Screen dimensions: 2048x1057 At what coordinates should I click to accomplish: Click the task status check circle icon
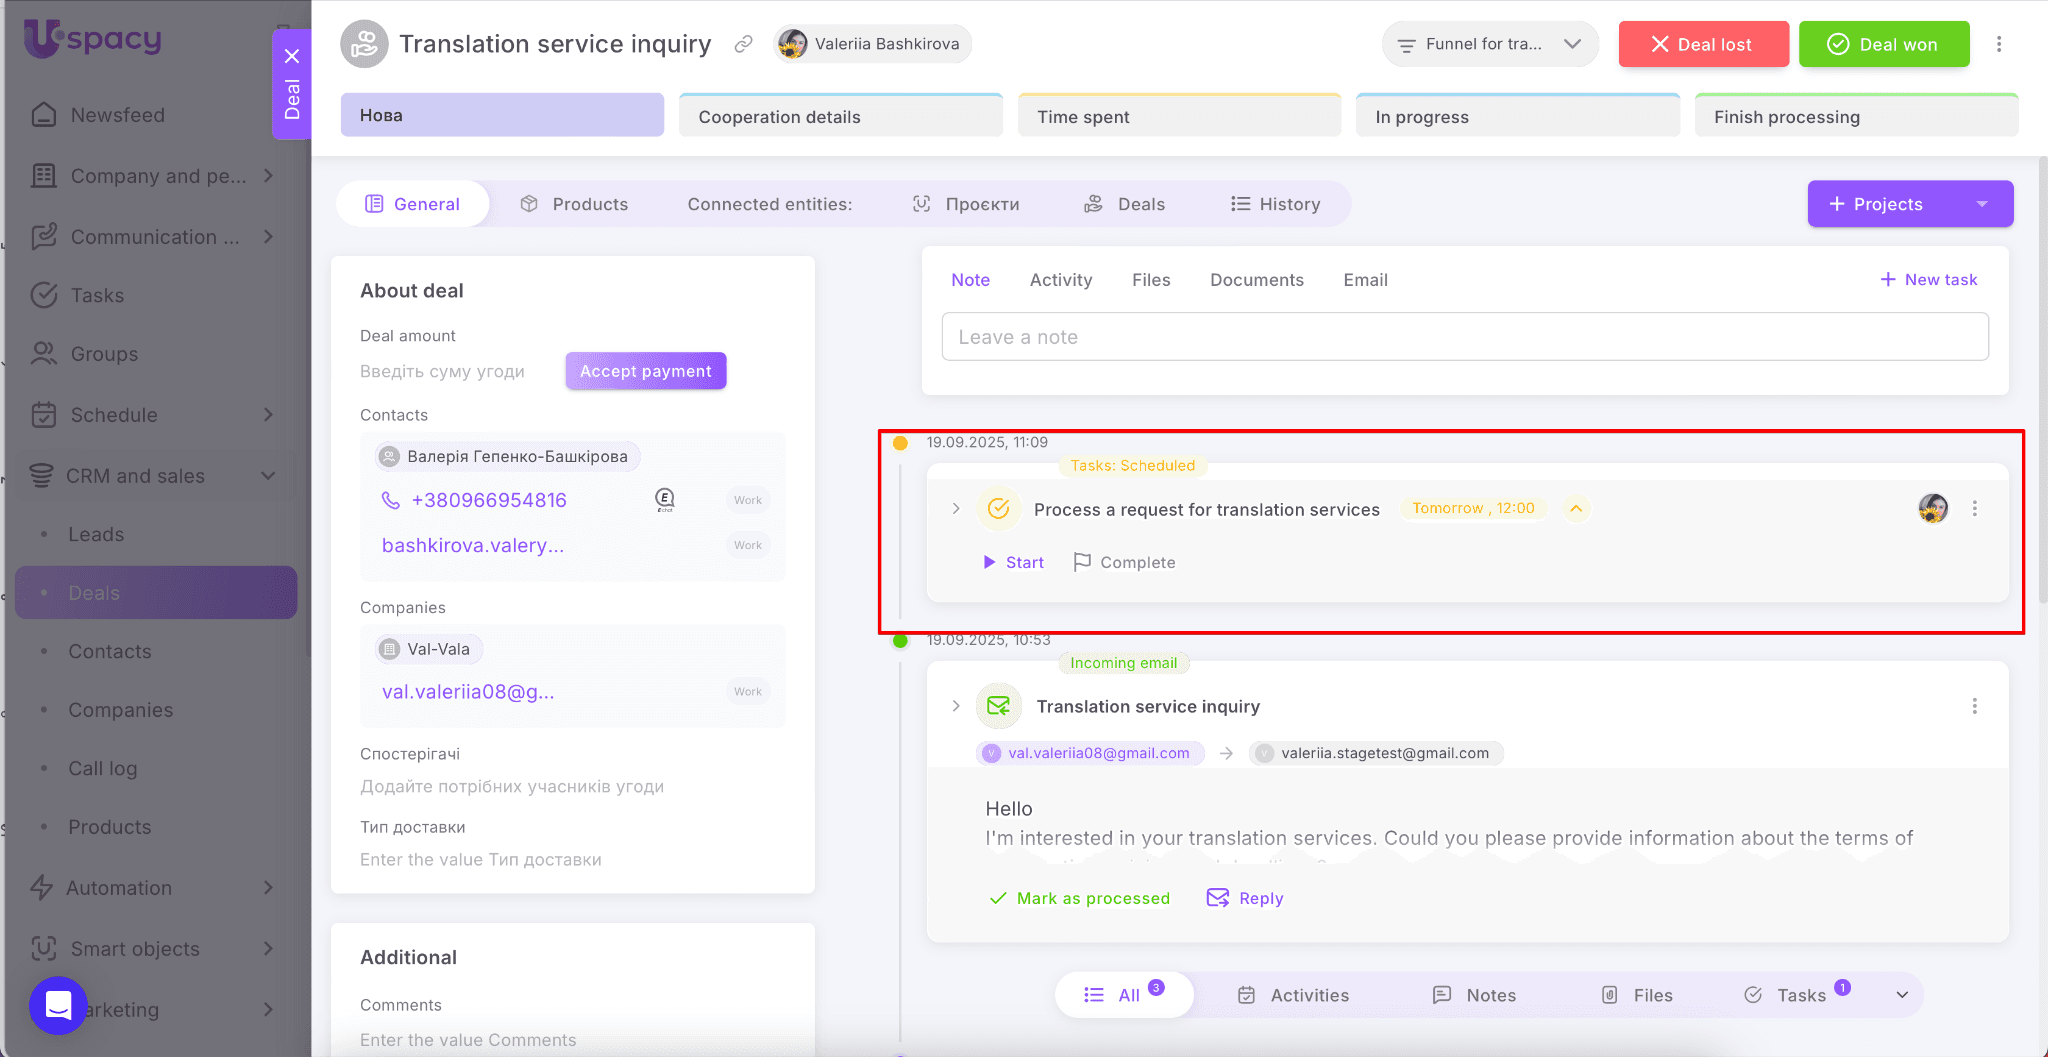pyautogui.click(x=998, y=509)
